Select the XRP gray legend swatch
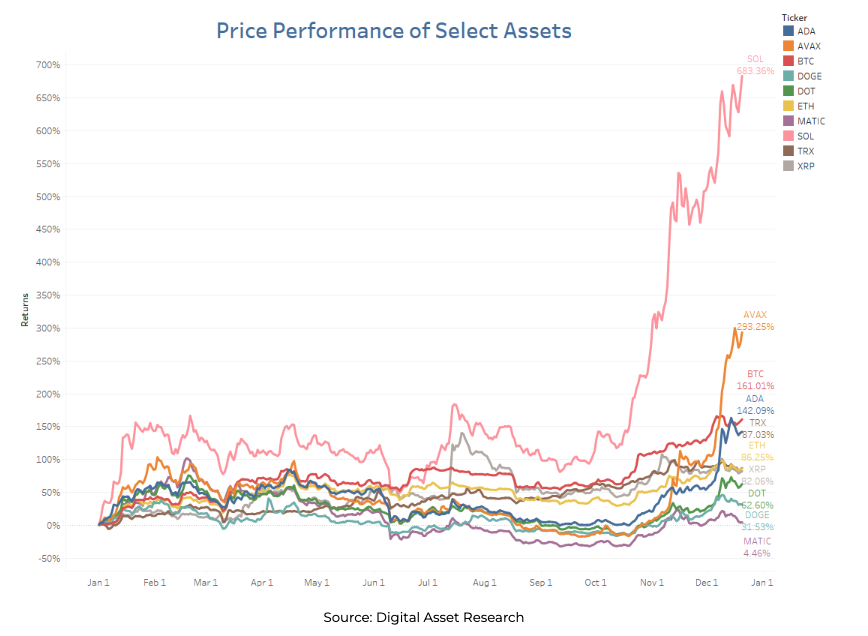The width and height of the screenshot is (868, 636). pos(789,166)
